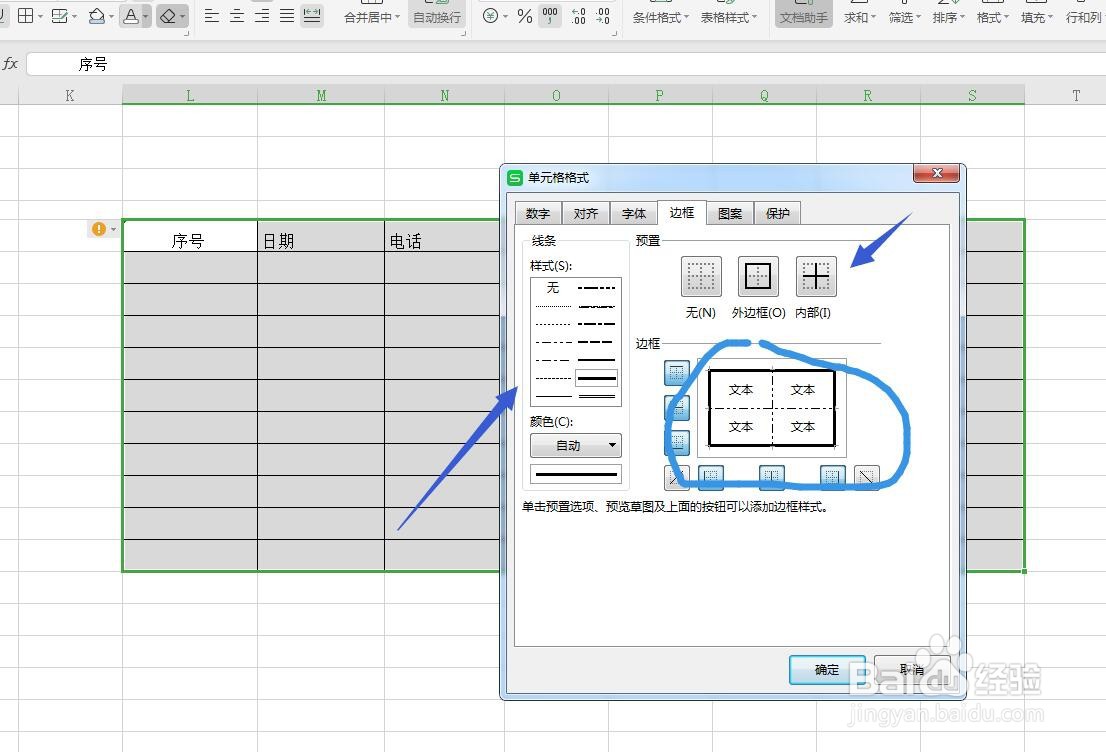Screen dimensions: 1106x752
Task: Click the increase decimal places icon
Action: pyautogui.click(x=578, y=17)
